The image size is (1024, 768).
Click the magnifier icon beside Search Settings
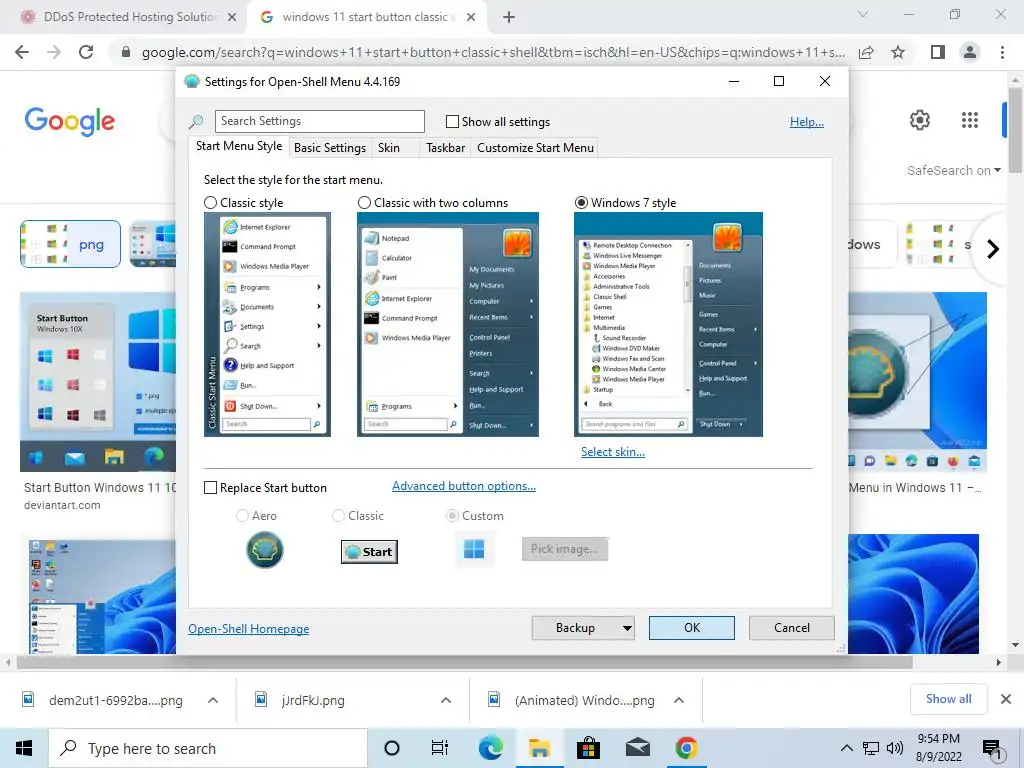coord(196,121)
